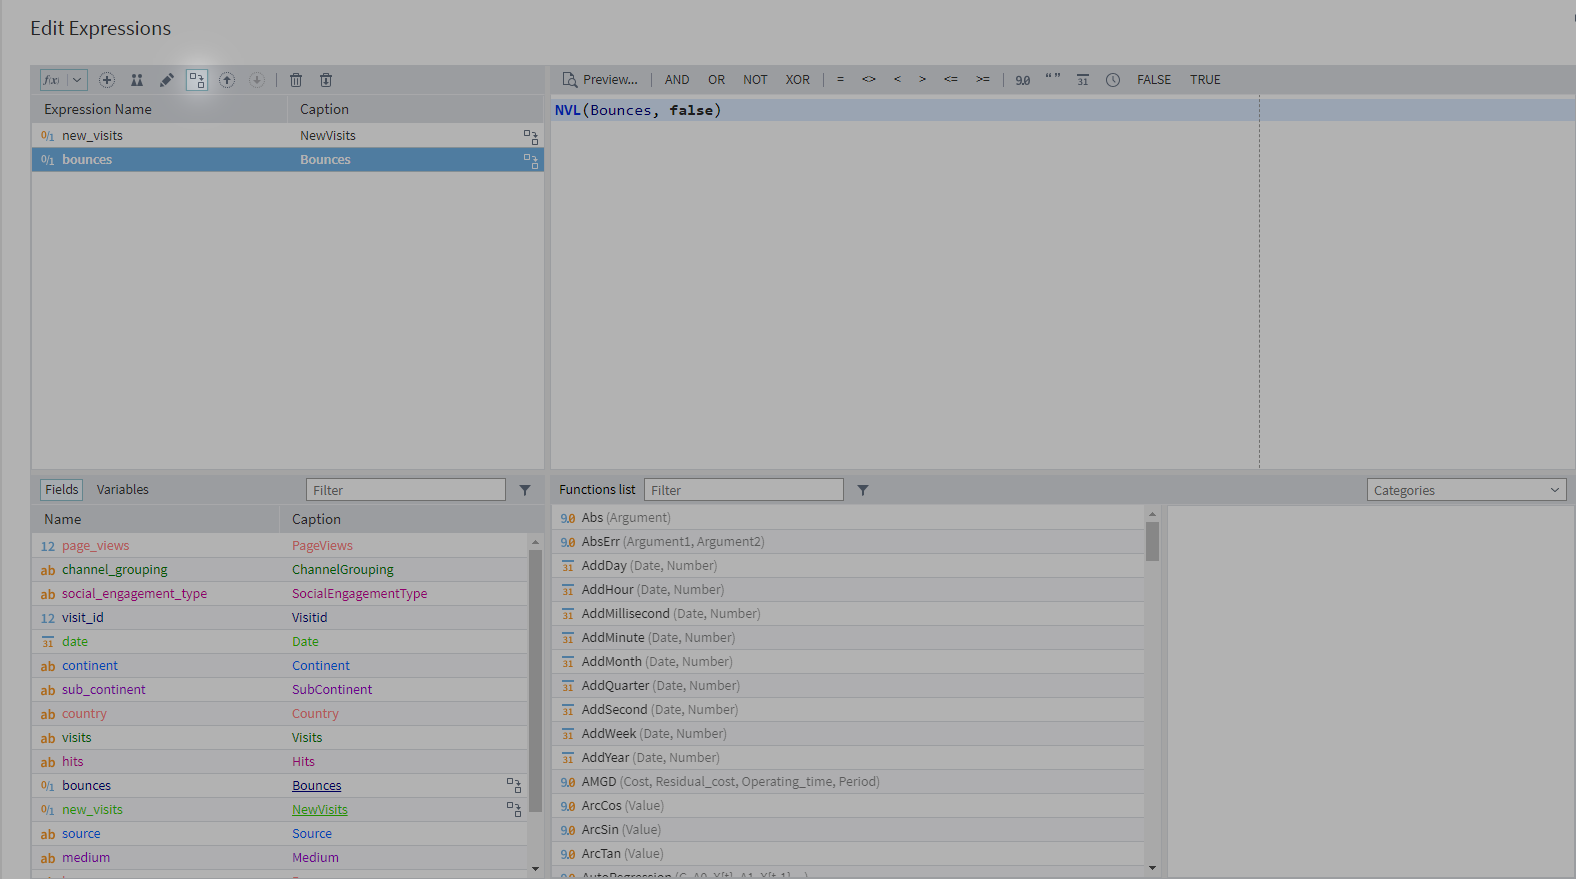Insert the FALSE constant
The image size is (1576, 879).
coord(1154,80)
